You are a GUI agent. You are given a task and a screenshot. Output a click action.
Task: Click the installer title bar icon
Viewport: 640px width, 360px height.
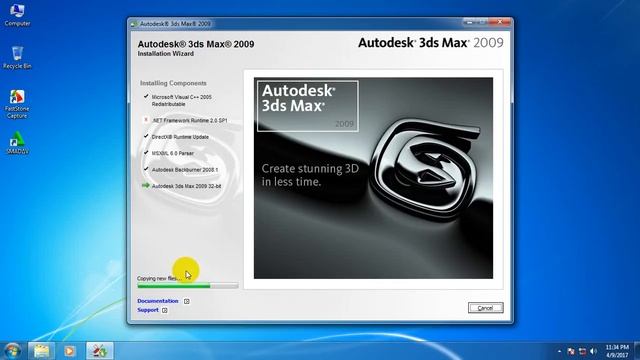(x=134, y=24)
